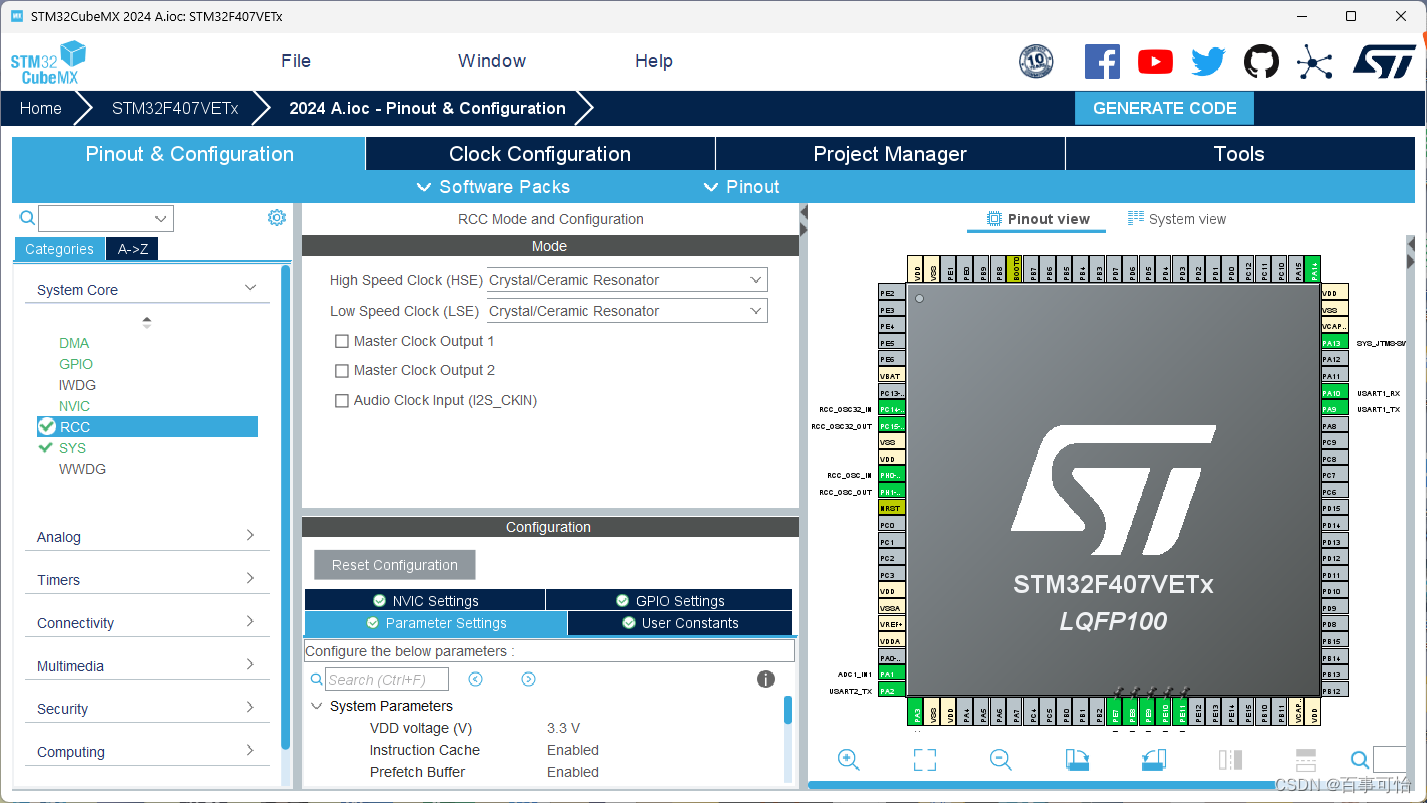Switch to the Clock Configuration tab

tap(539, 153)
